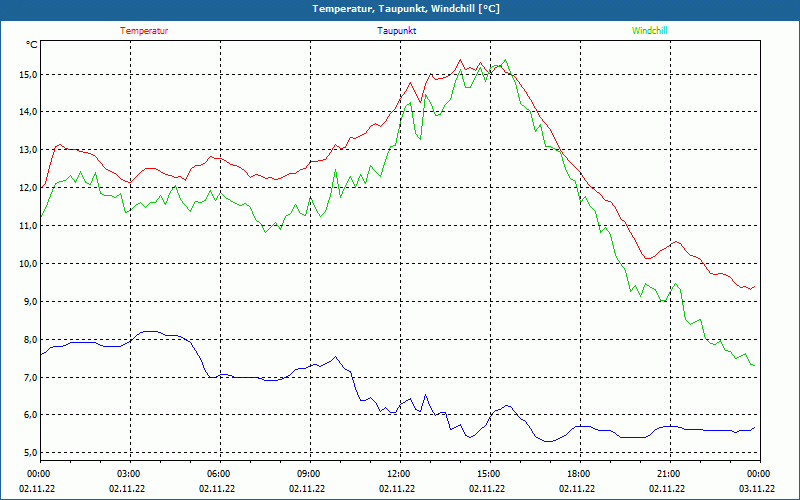Click the 03.11.22 date label
Viewport: 800px width, 500px height.
757,489
